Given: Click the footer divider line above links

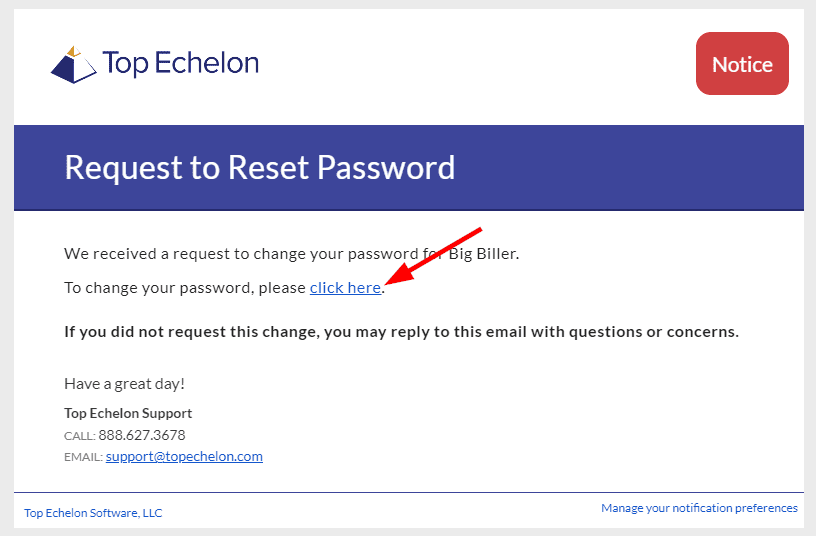Looking at the screenshot, I should [x=409, y=492].
